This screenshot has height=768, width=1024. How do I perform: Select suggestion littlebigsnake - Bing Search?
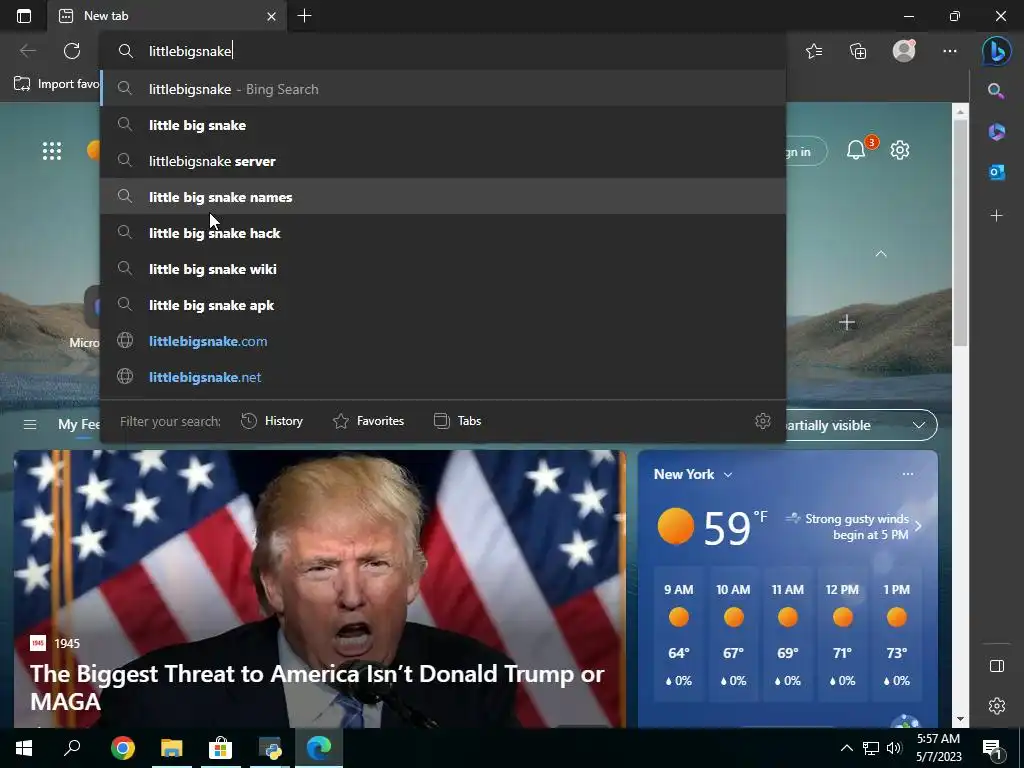pyautogui.click(x=443, y=89)
